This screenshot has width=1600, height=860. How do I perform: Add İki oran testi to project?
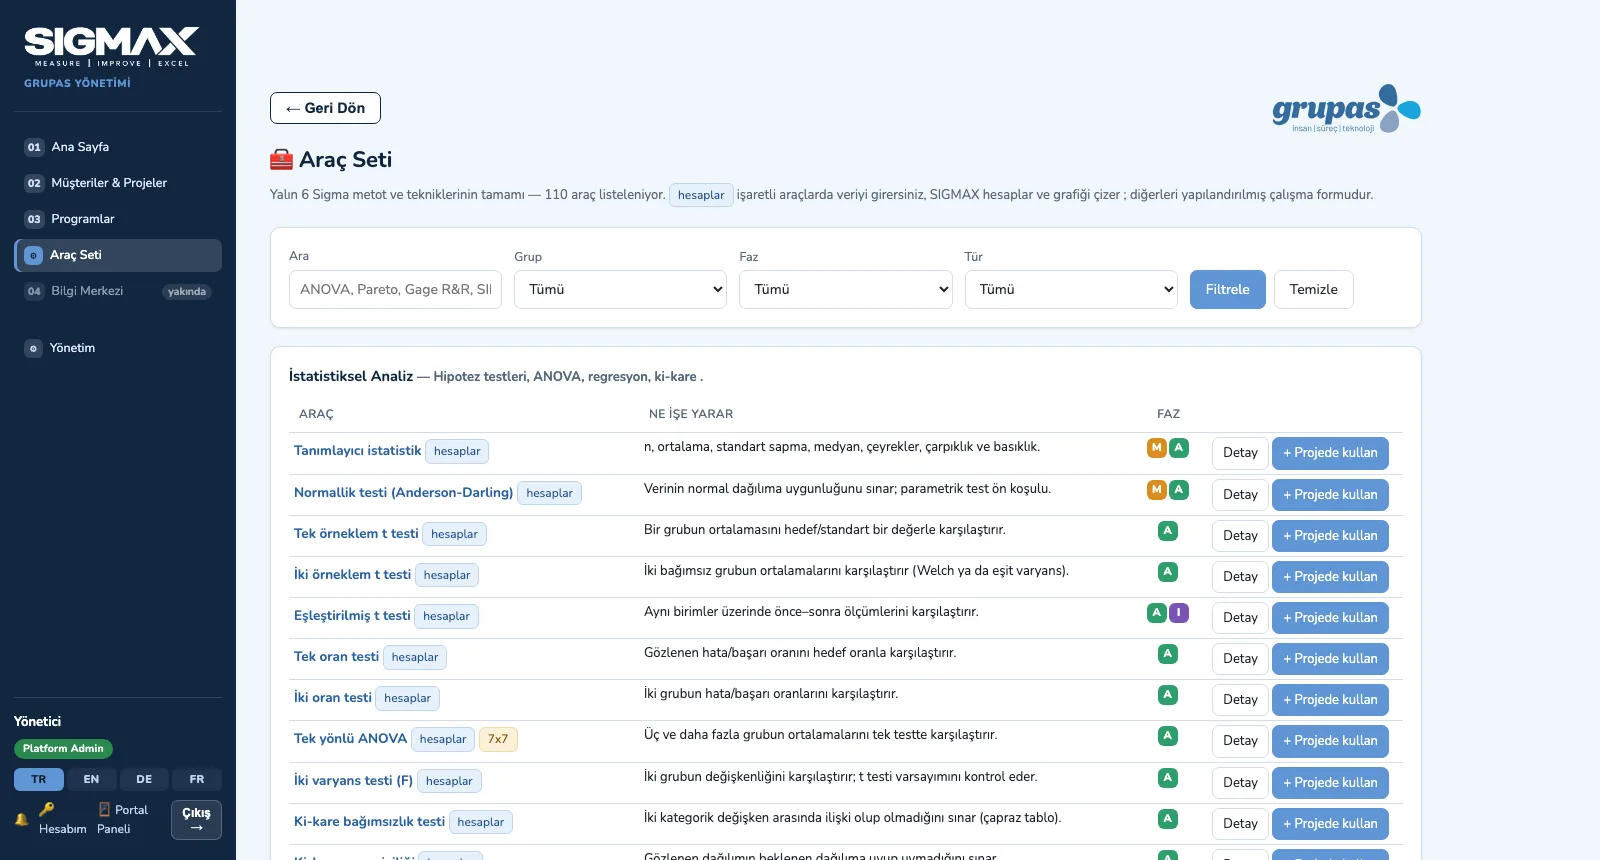tap(1330, 700)
